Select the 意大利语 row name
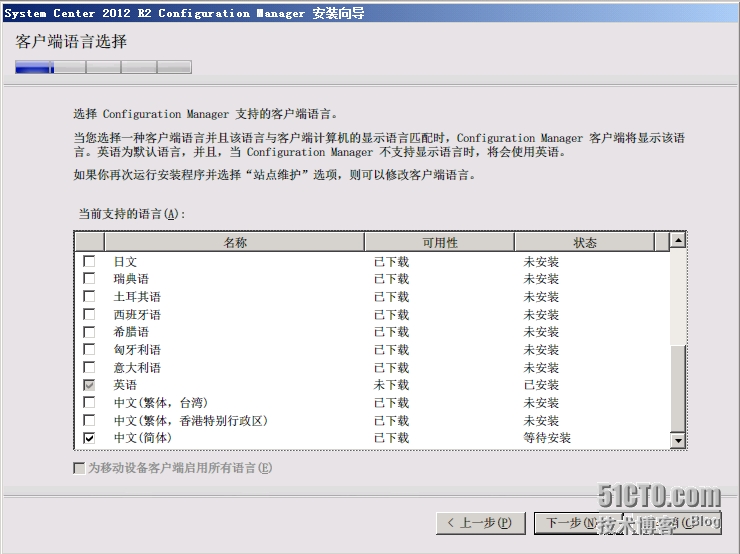 pos(137,368)
